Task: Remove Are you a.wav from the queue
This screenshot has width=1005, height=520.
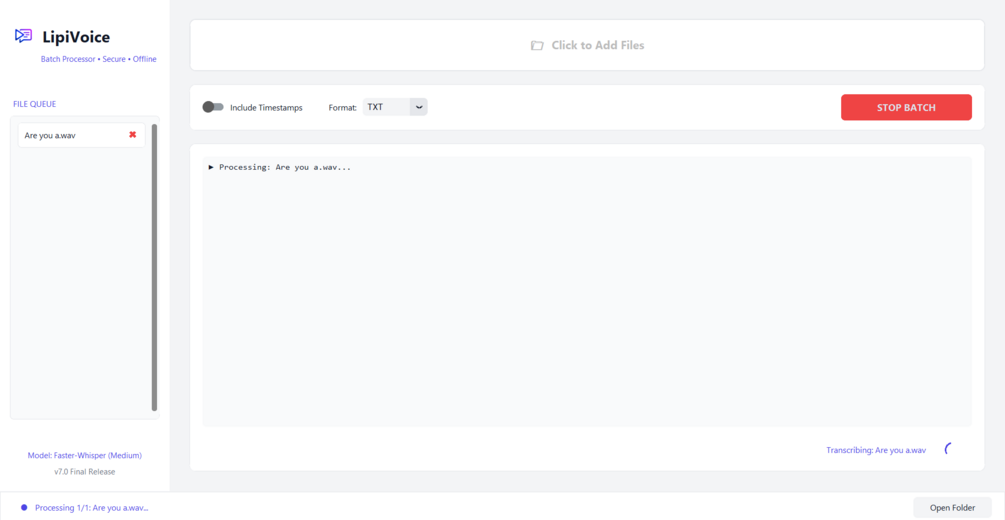Action: coord(133,135)
